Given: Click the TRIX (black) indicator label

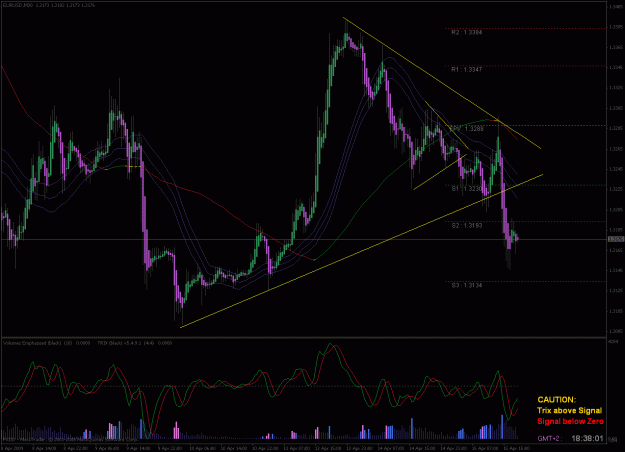Looking at the screenshot, I should [134, 343].
